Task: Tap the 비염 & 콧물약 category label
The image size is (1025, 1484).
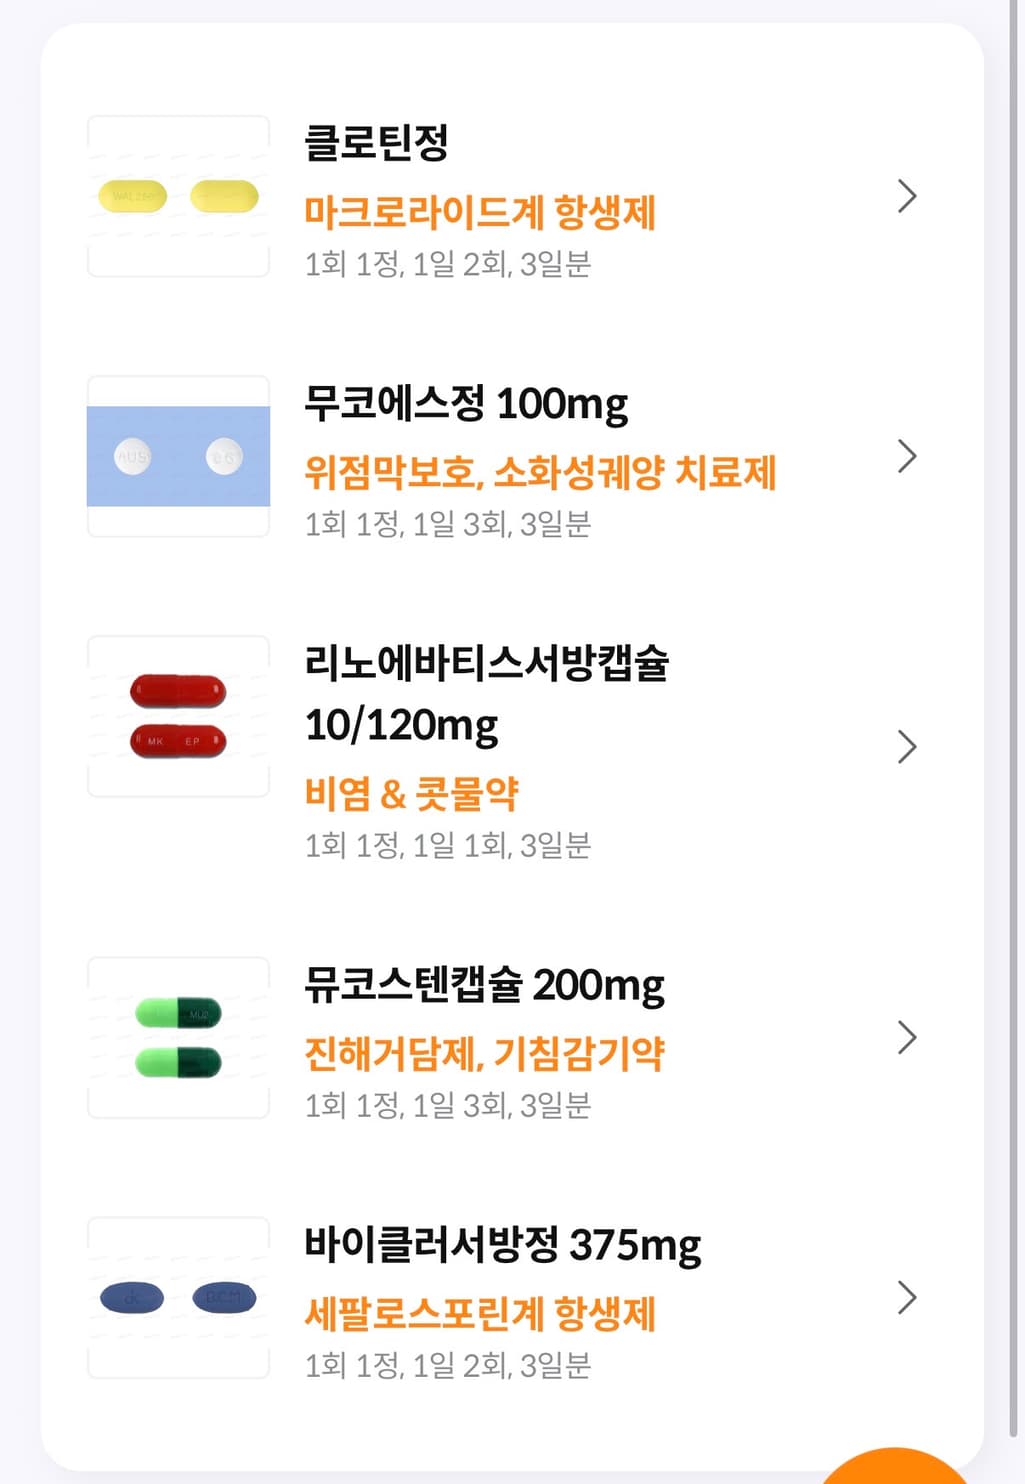Action: (412, 794)
